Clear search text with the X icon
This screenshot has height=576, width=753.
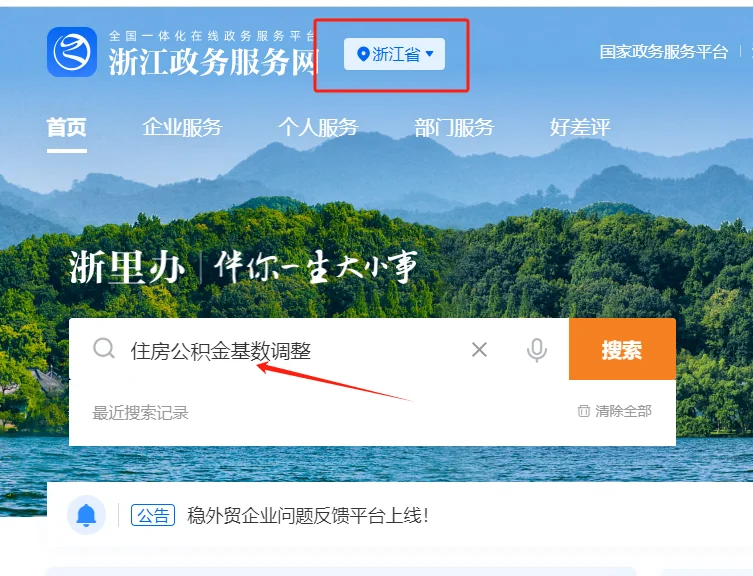479,350
